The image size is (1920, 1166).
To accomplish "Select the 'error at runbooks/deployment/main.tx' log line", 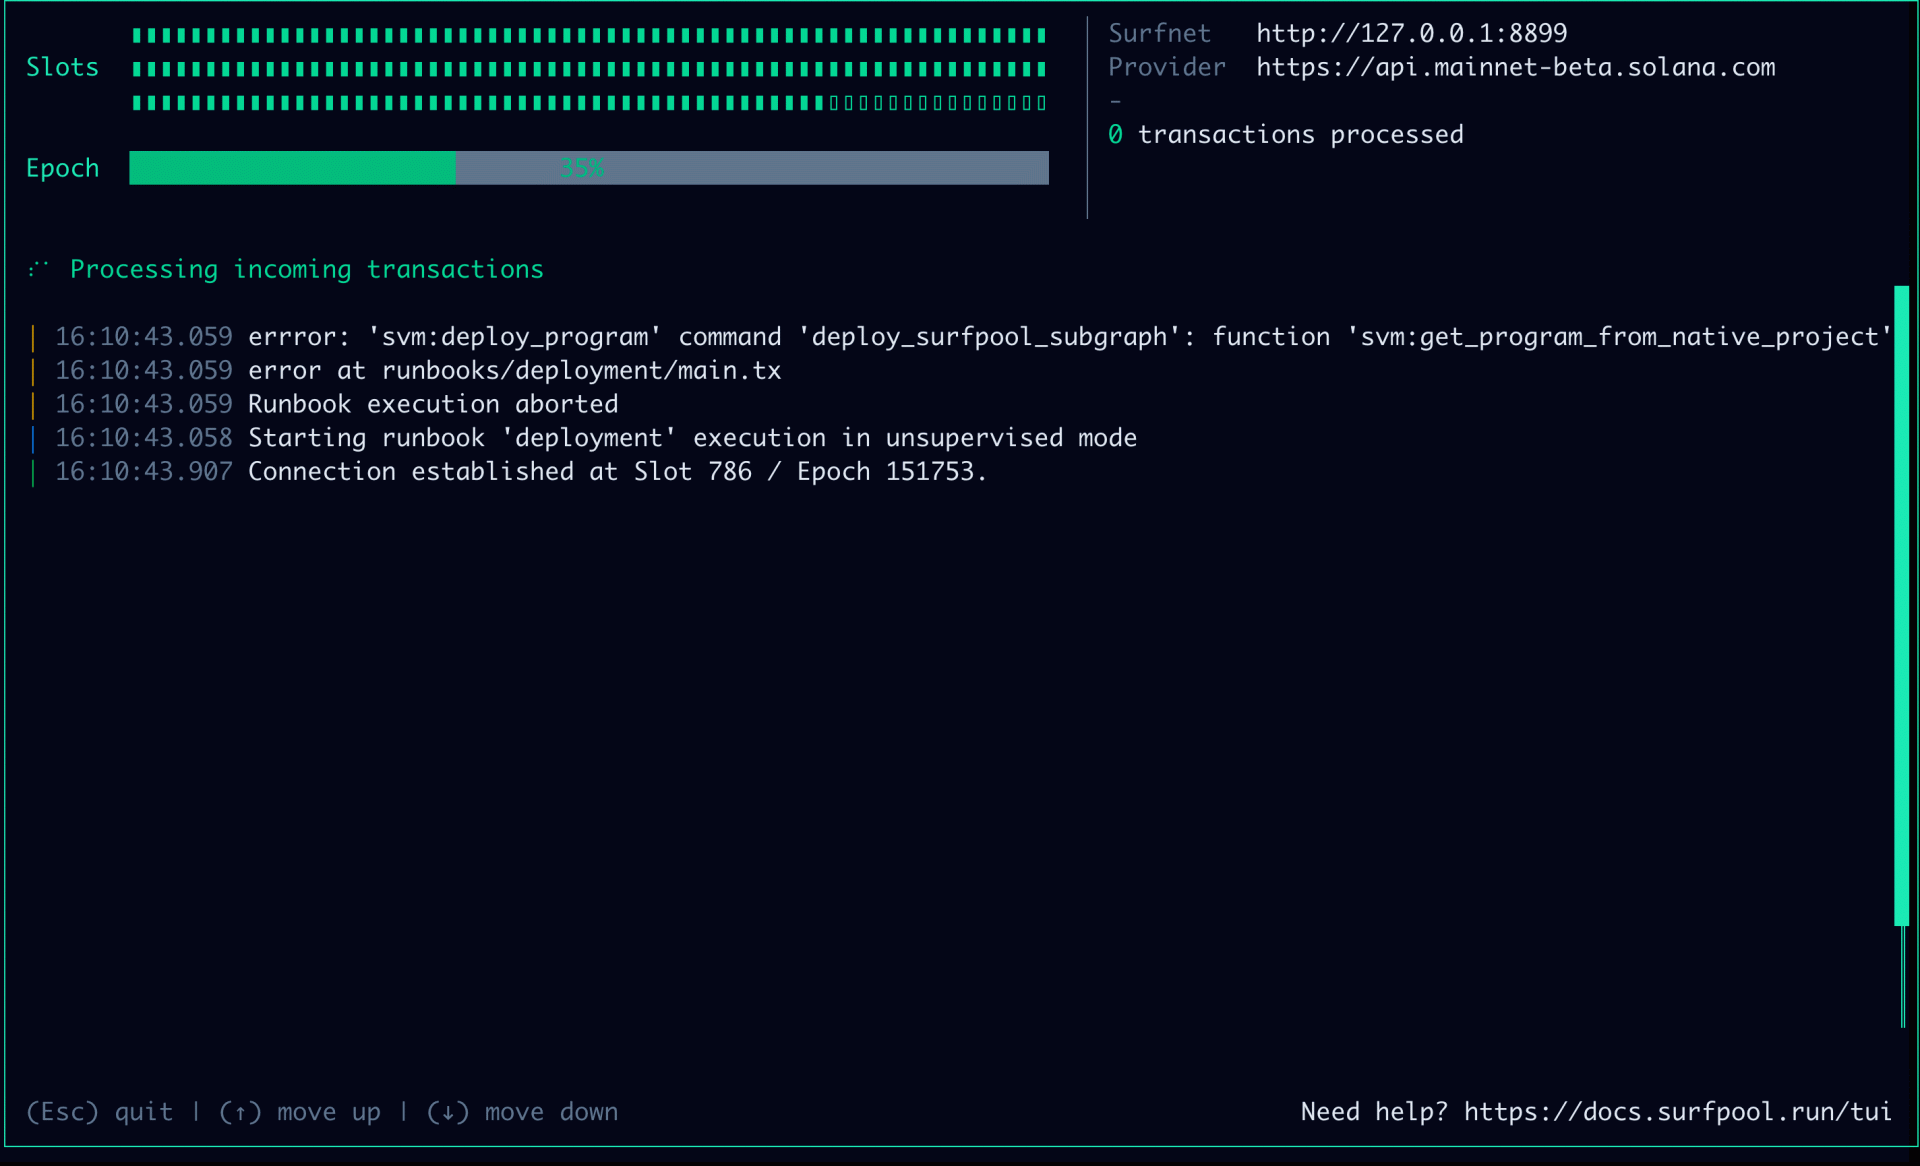I will click(514, 371).
